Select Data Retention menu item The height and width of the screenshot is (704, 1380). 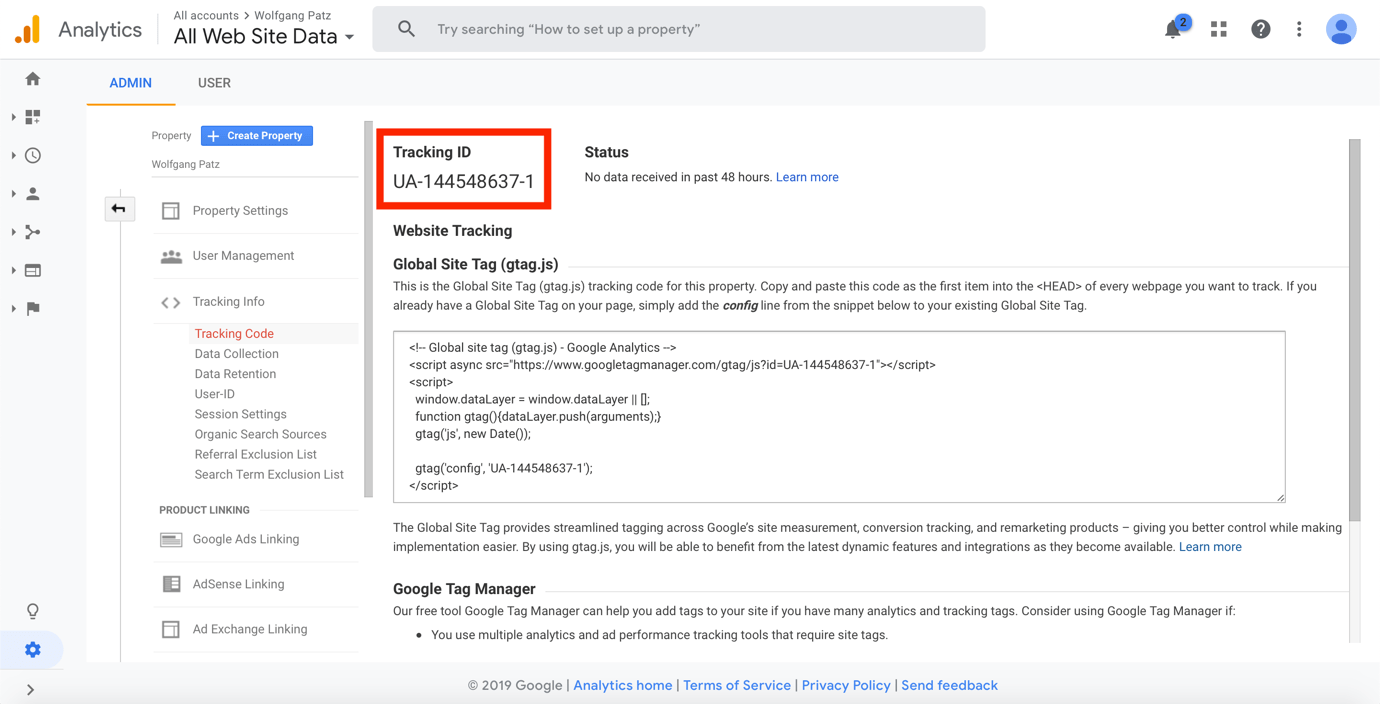pos(235,374)
